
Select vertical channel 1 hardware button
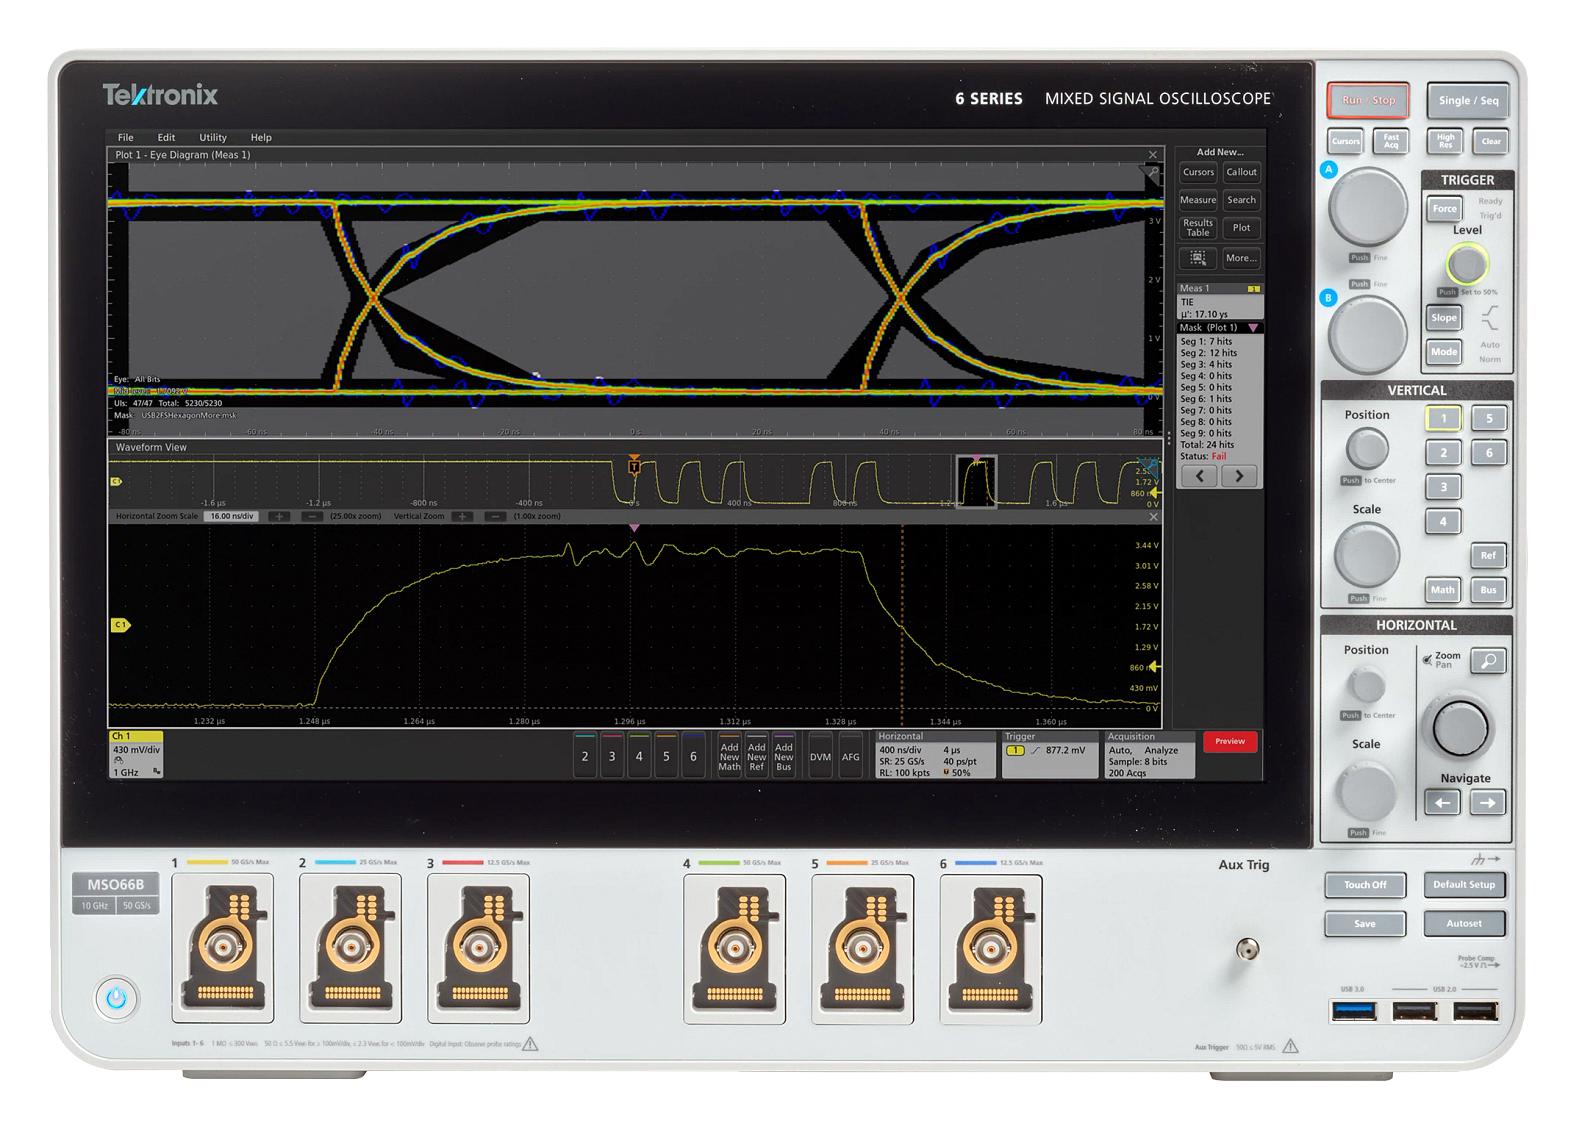tap(1443, 418)
